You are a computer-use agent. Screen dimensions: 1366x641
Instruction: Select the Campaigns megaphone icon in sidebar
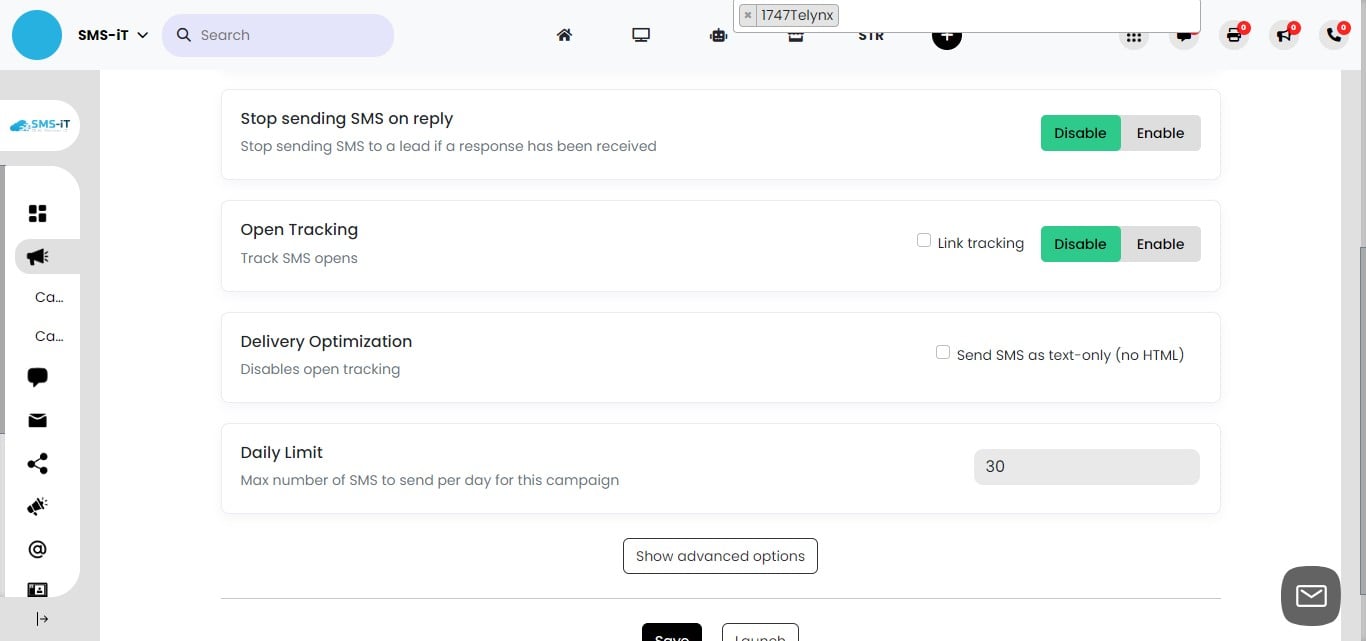(37, 256)
